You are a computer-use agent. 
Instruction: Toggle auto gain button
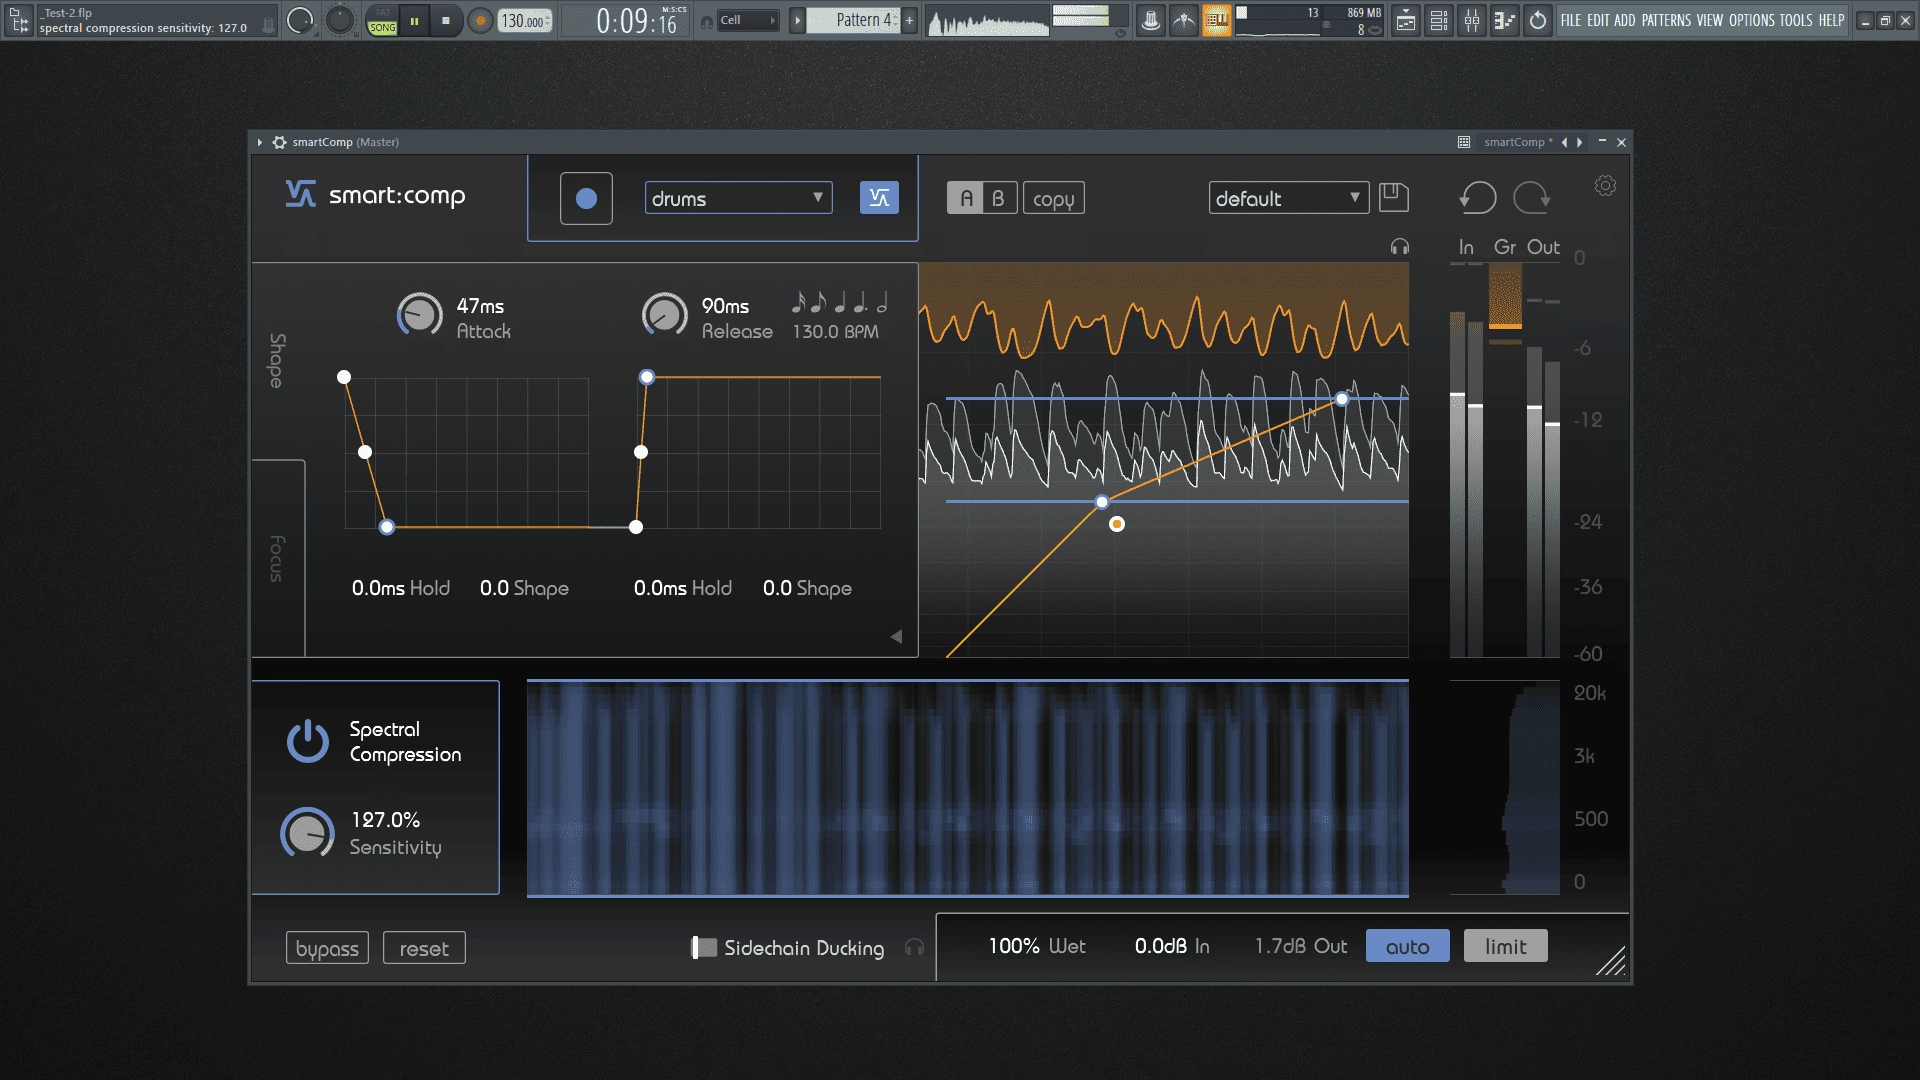(x=1407, y=946)
